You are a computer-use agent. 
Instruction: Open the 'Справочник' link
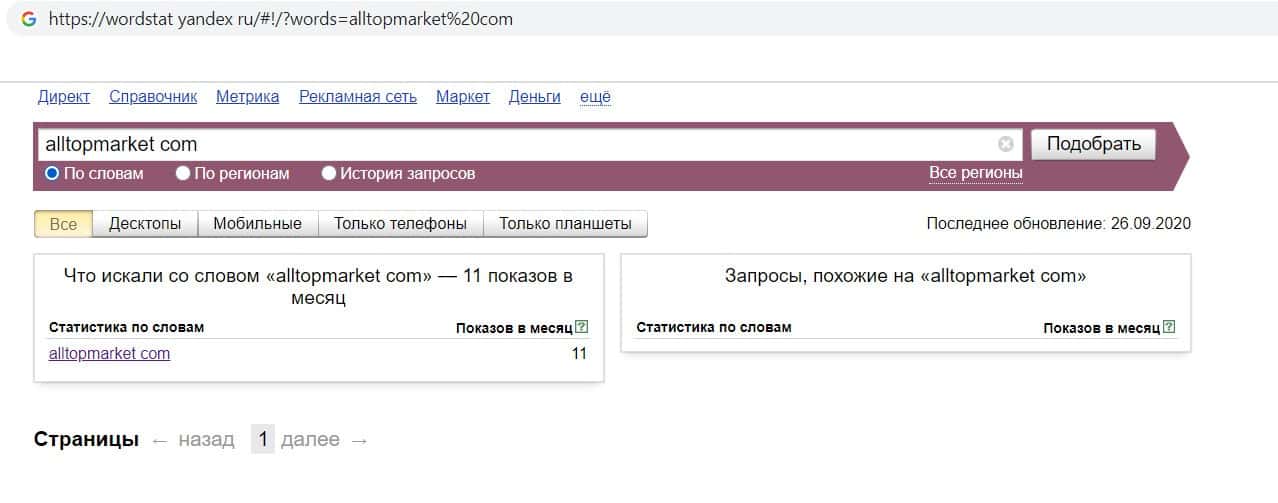tap(153, 97)
